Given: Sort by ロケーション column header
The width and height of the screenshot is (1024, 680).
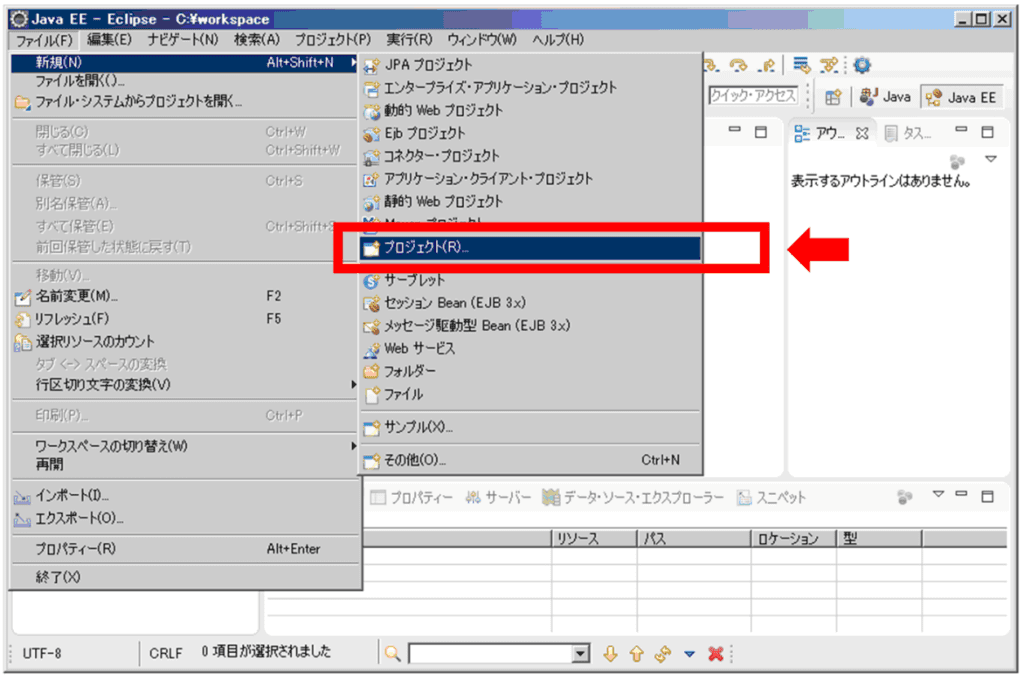Looking at the screenshot, I should [793, 539].
